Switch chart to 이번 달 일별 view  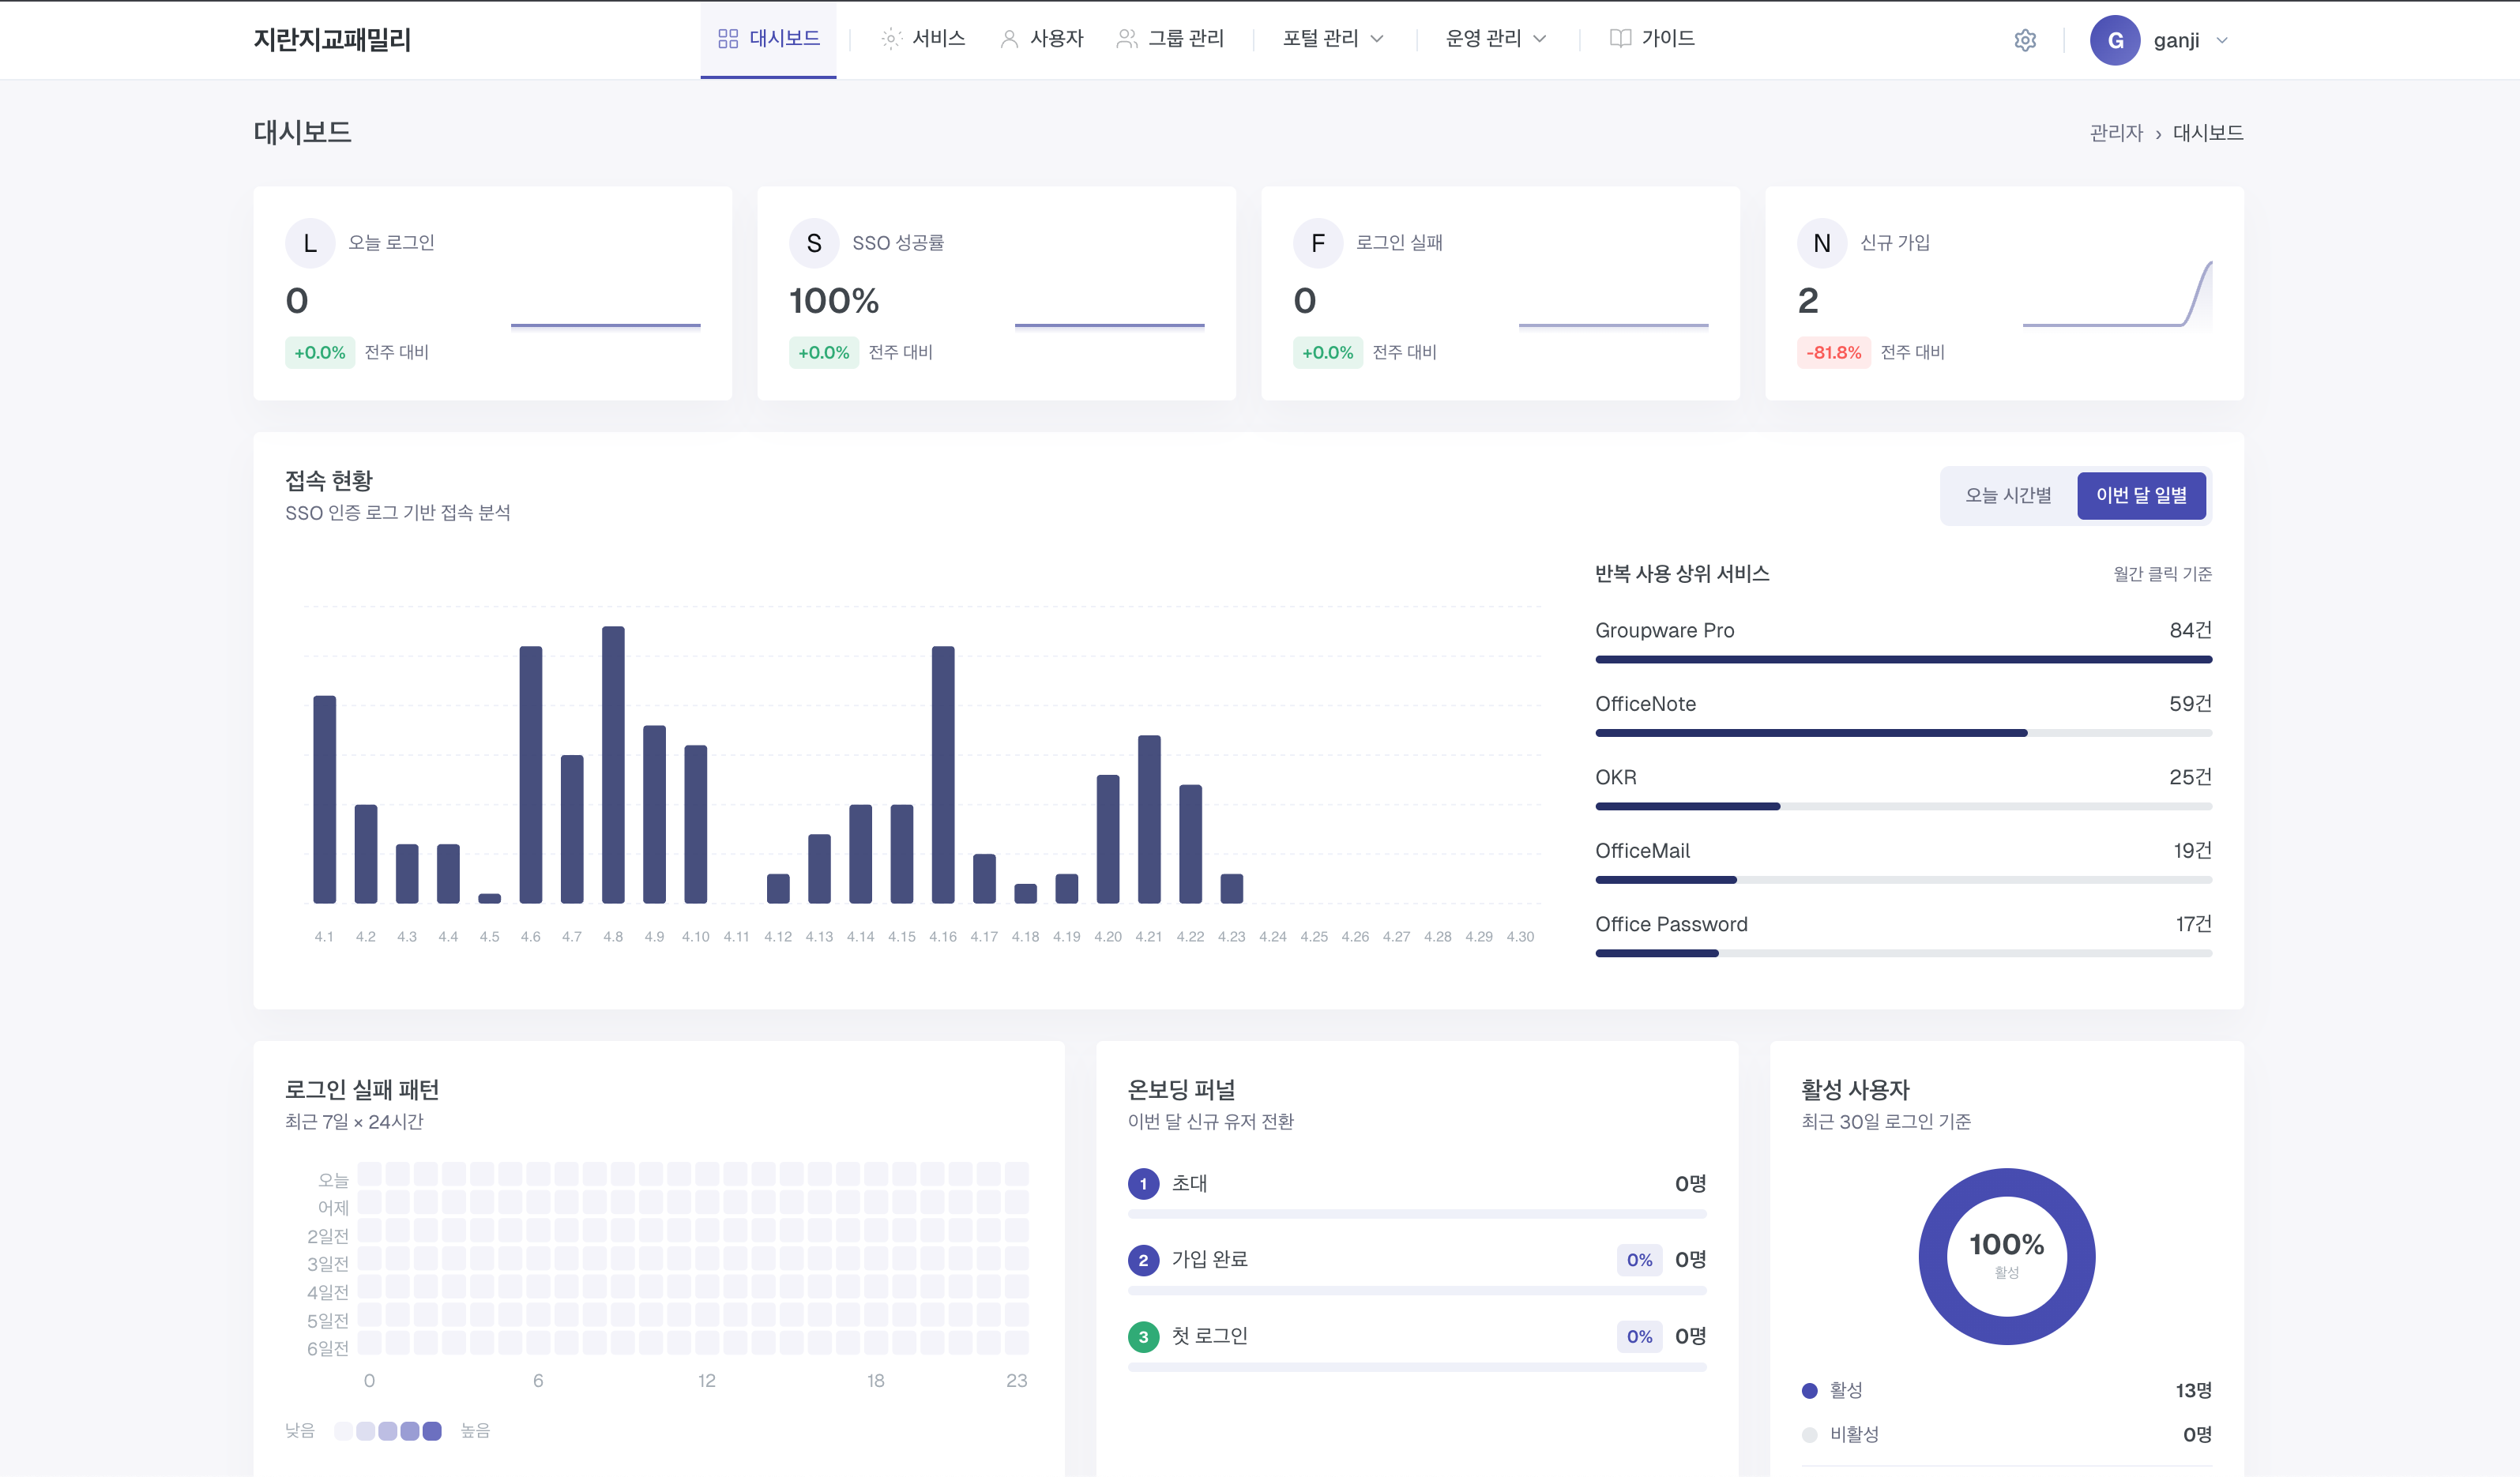click(x=2141, y=495)
